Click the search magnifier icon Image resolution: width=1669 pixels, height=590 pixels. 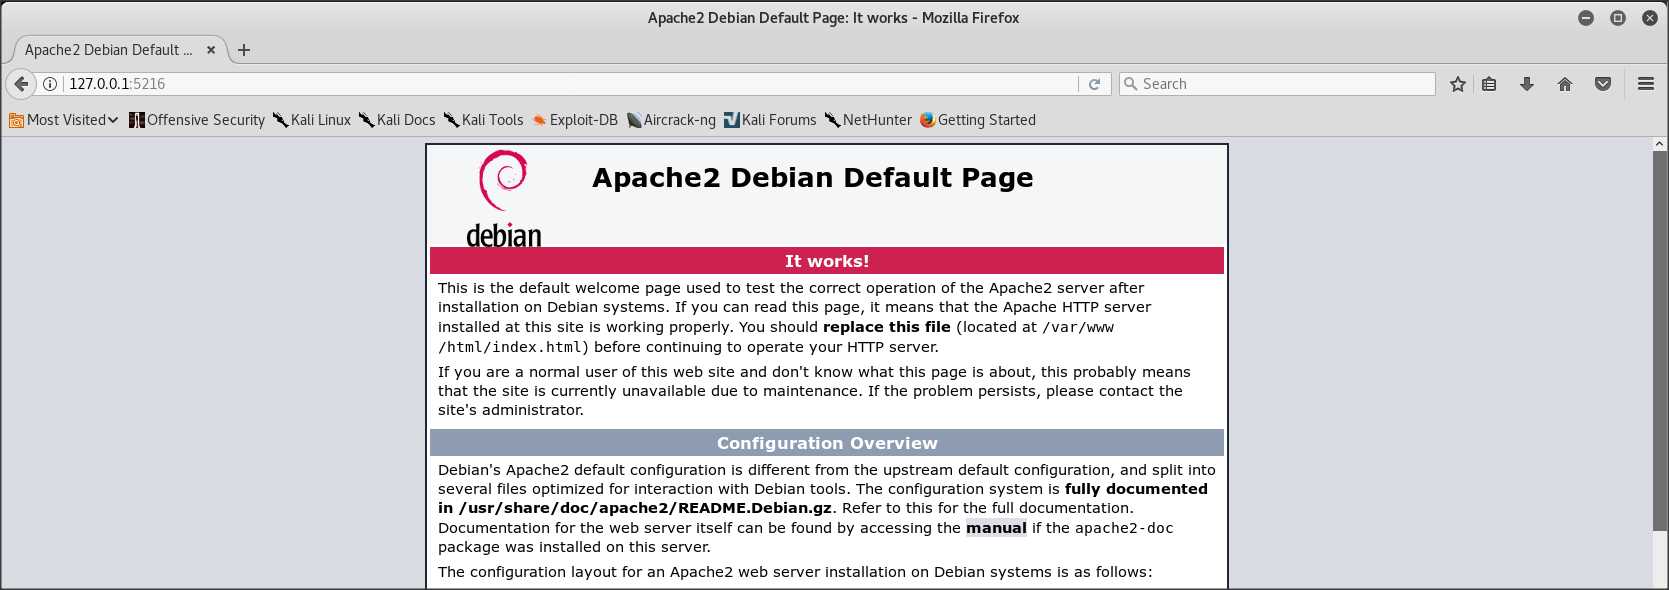1131,84
